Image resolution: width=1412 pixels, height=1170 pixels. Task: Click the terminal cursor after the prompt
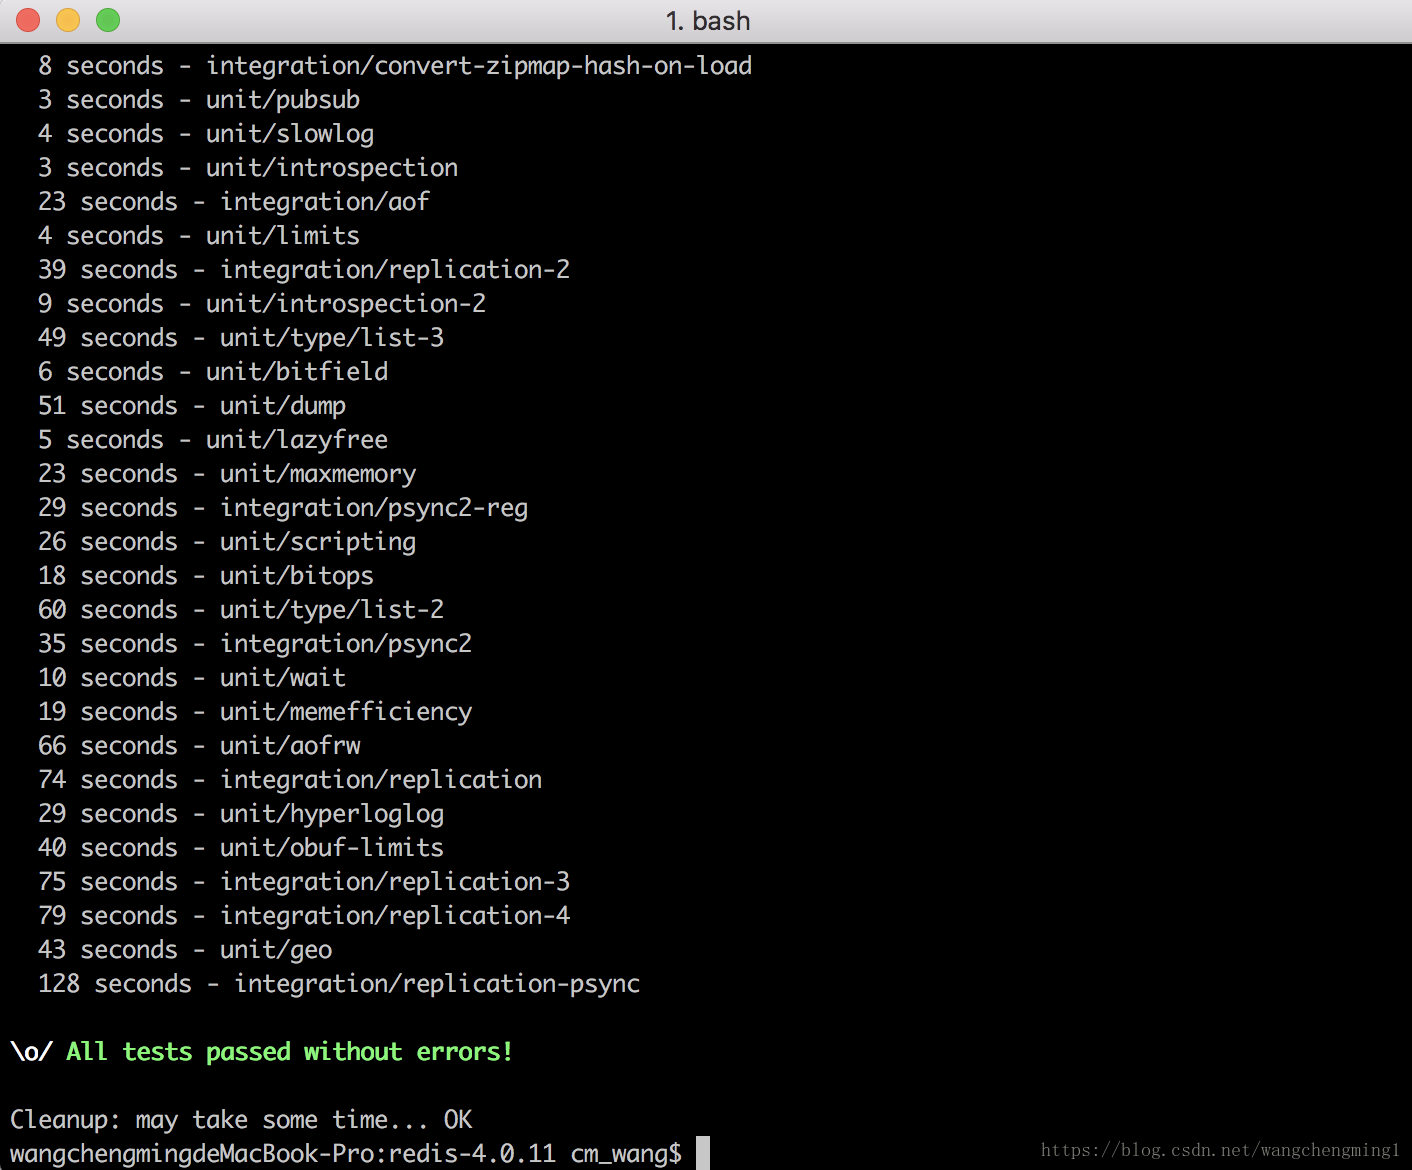click(703, 1153)
